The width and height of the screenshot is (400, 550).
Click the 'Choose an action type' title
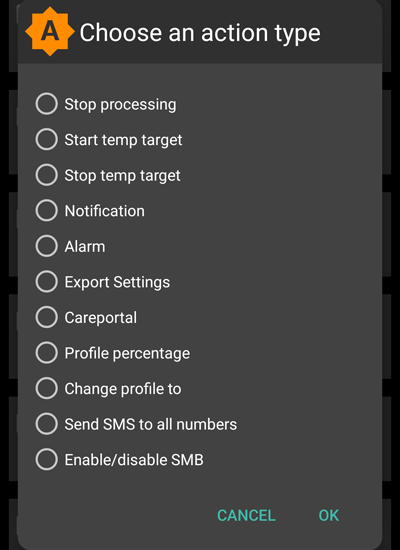pyautogui.click(x=200, y=33)
